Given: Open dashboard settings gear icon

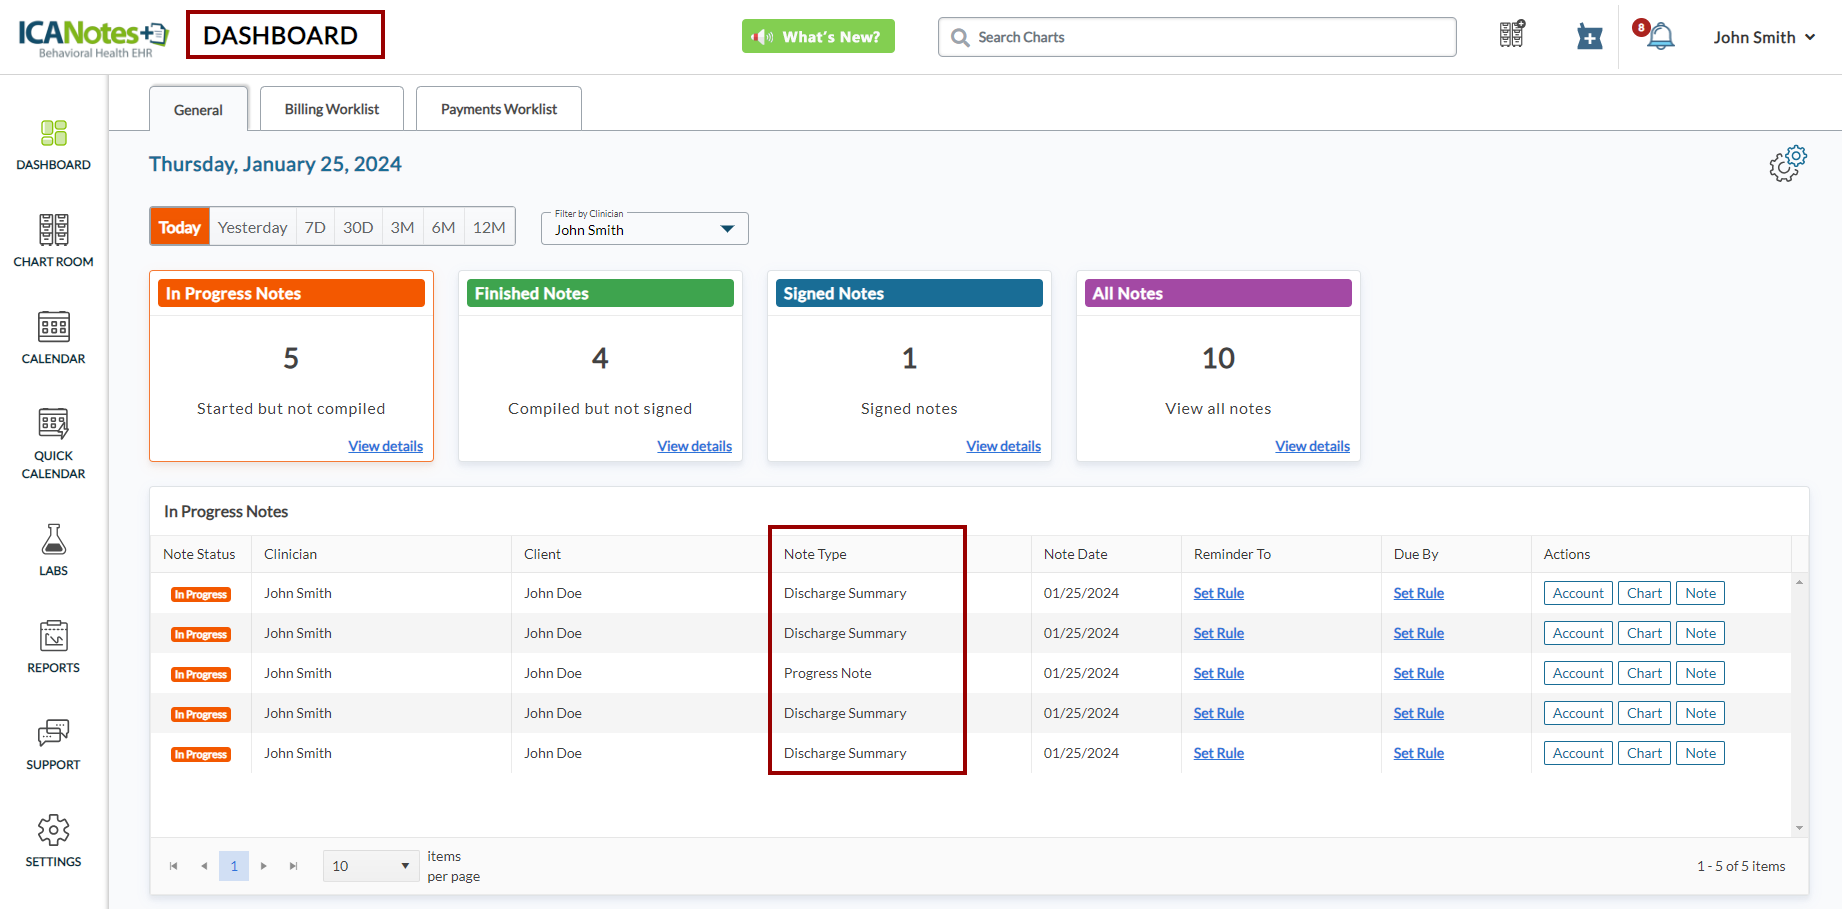Looking at the screenshot, I should pyautogui.click(x=1787, y=163).
